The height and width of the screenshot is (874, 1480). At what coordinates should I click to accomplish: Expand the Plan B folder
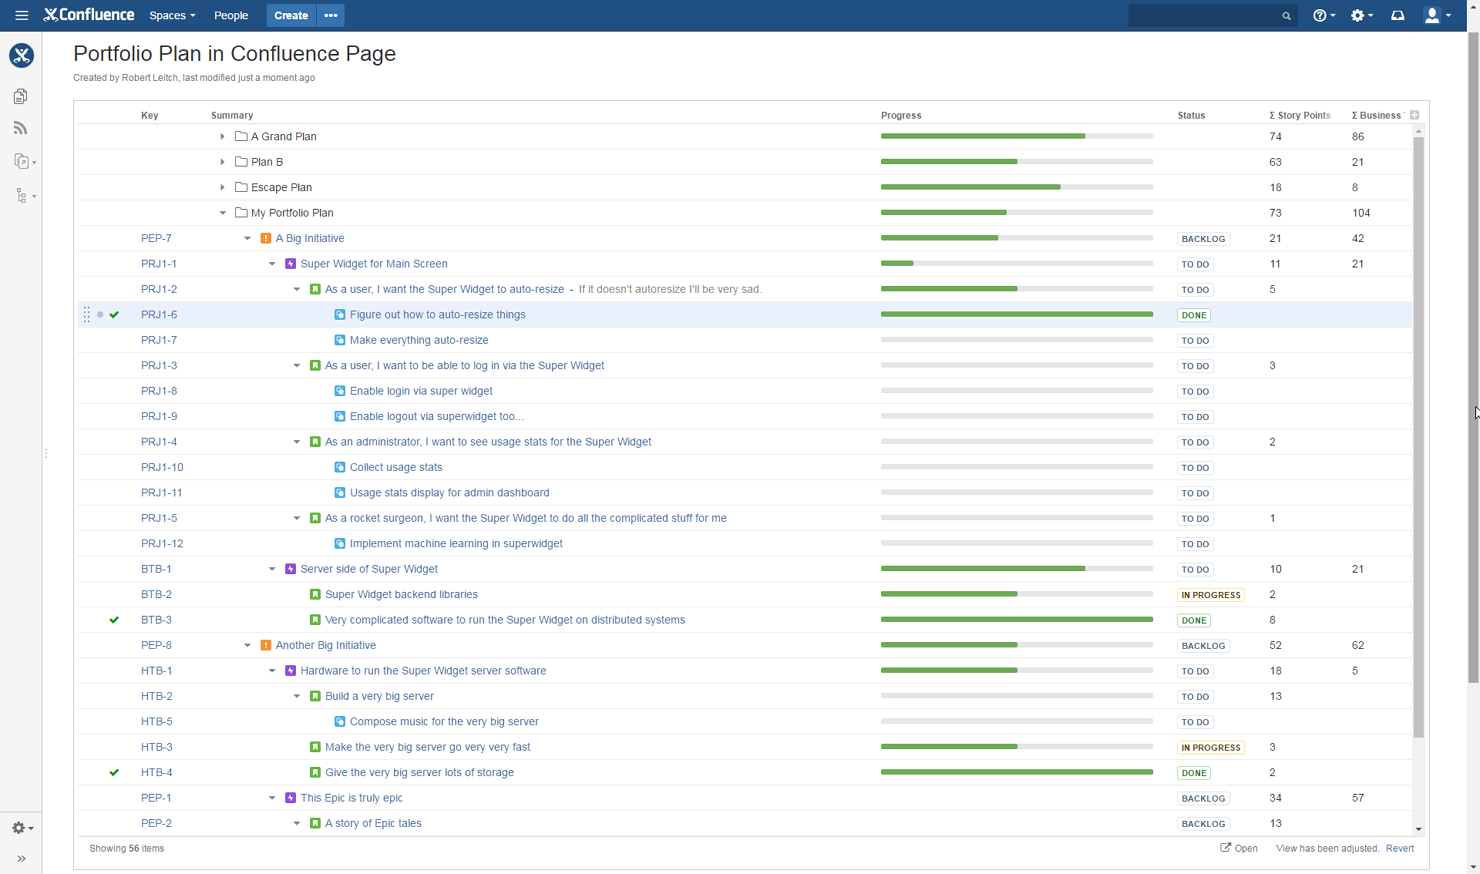tap(222, 162)
